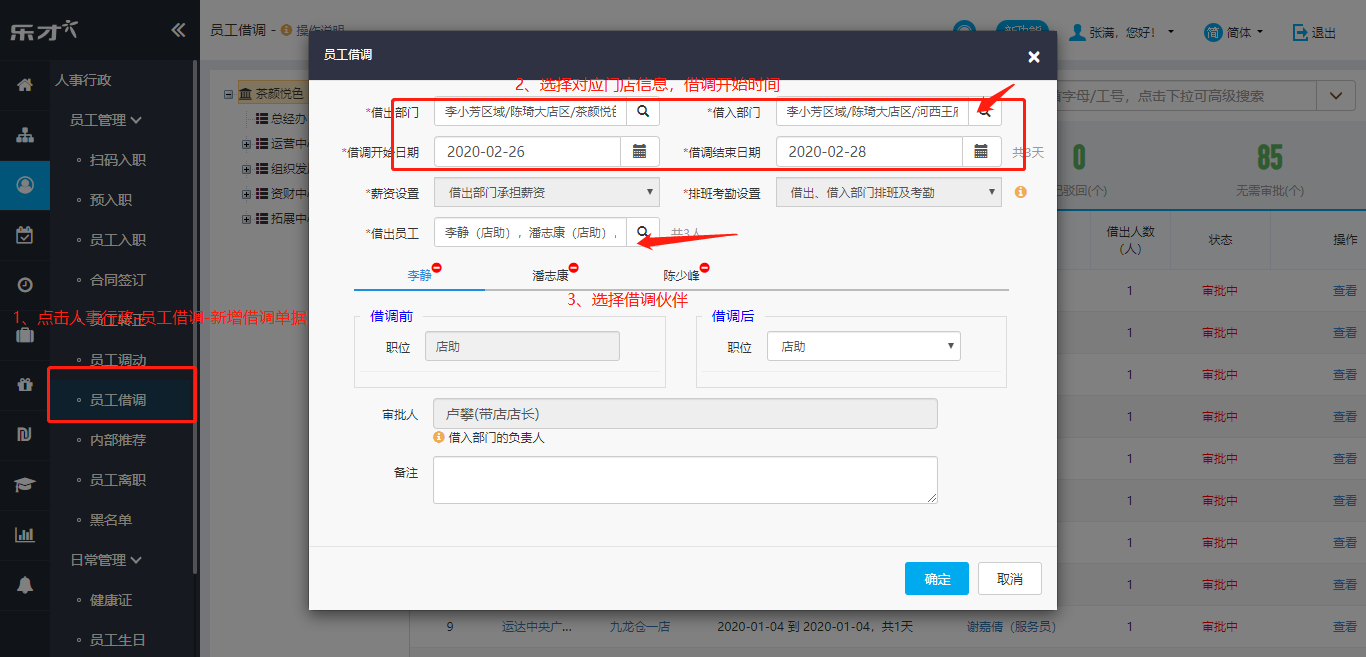The height and width of the screenshot is (657, 1366).
Task: Expand the 组织发 tree node
Action: click(246, 169)
